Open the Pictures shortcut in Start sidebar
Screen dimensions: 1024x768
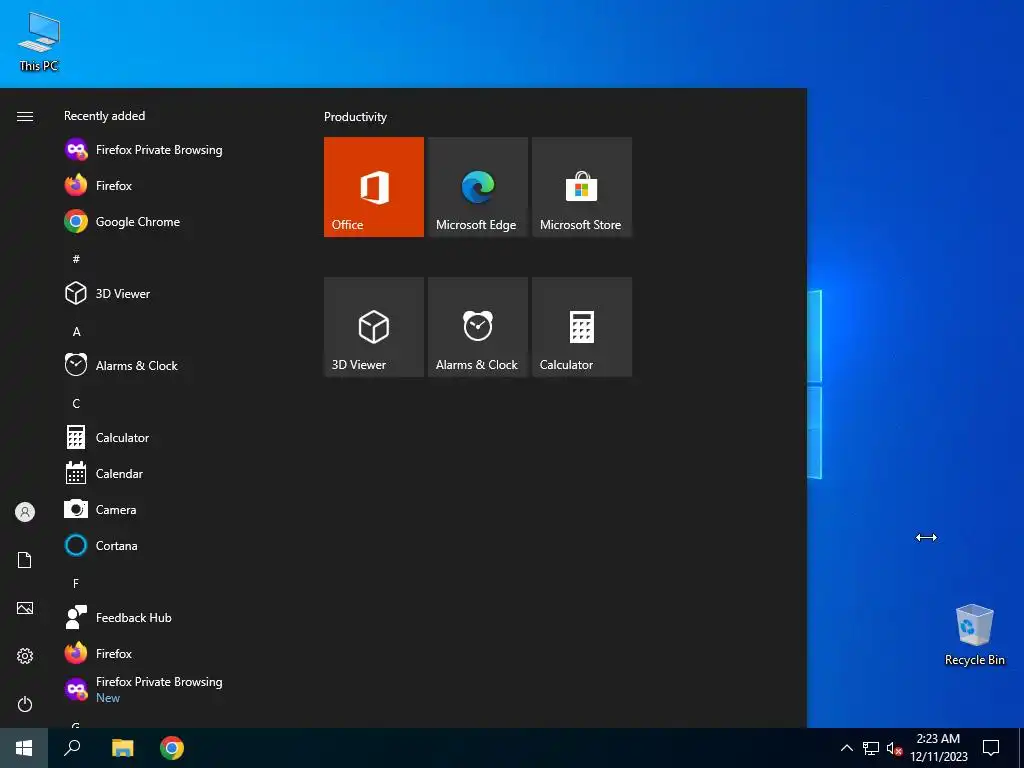[25, 608]
